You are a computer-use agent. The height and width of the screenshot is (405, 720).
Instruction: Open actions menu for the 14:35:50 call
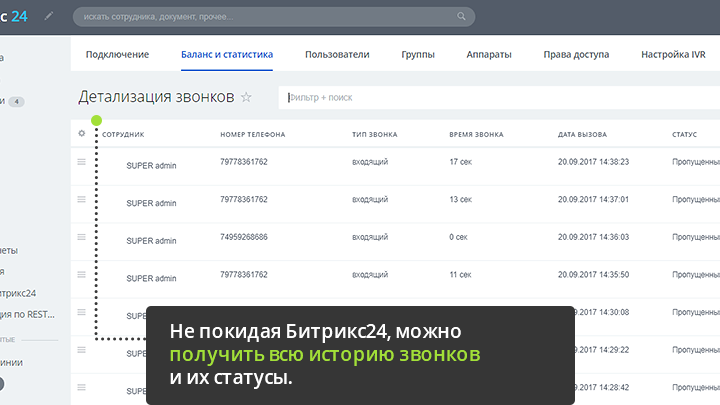pos(82,274)
